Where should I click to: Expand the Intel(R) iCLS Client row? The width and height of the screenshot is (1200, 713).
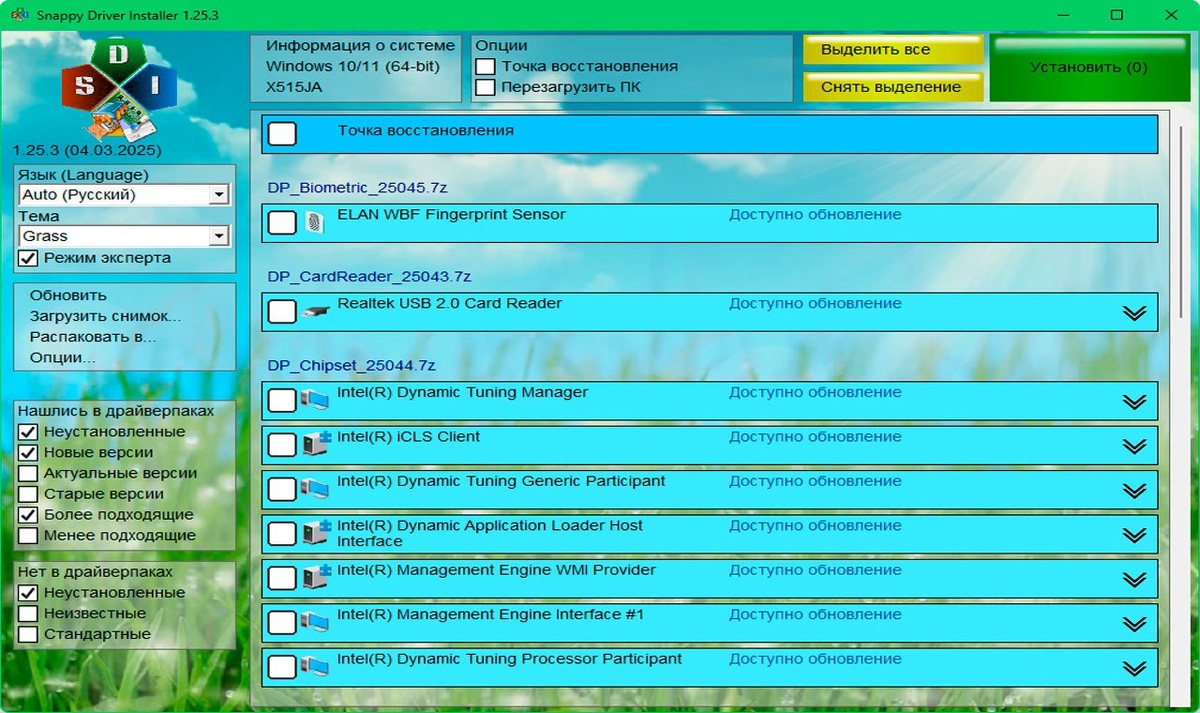click(1134, 446)
